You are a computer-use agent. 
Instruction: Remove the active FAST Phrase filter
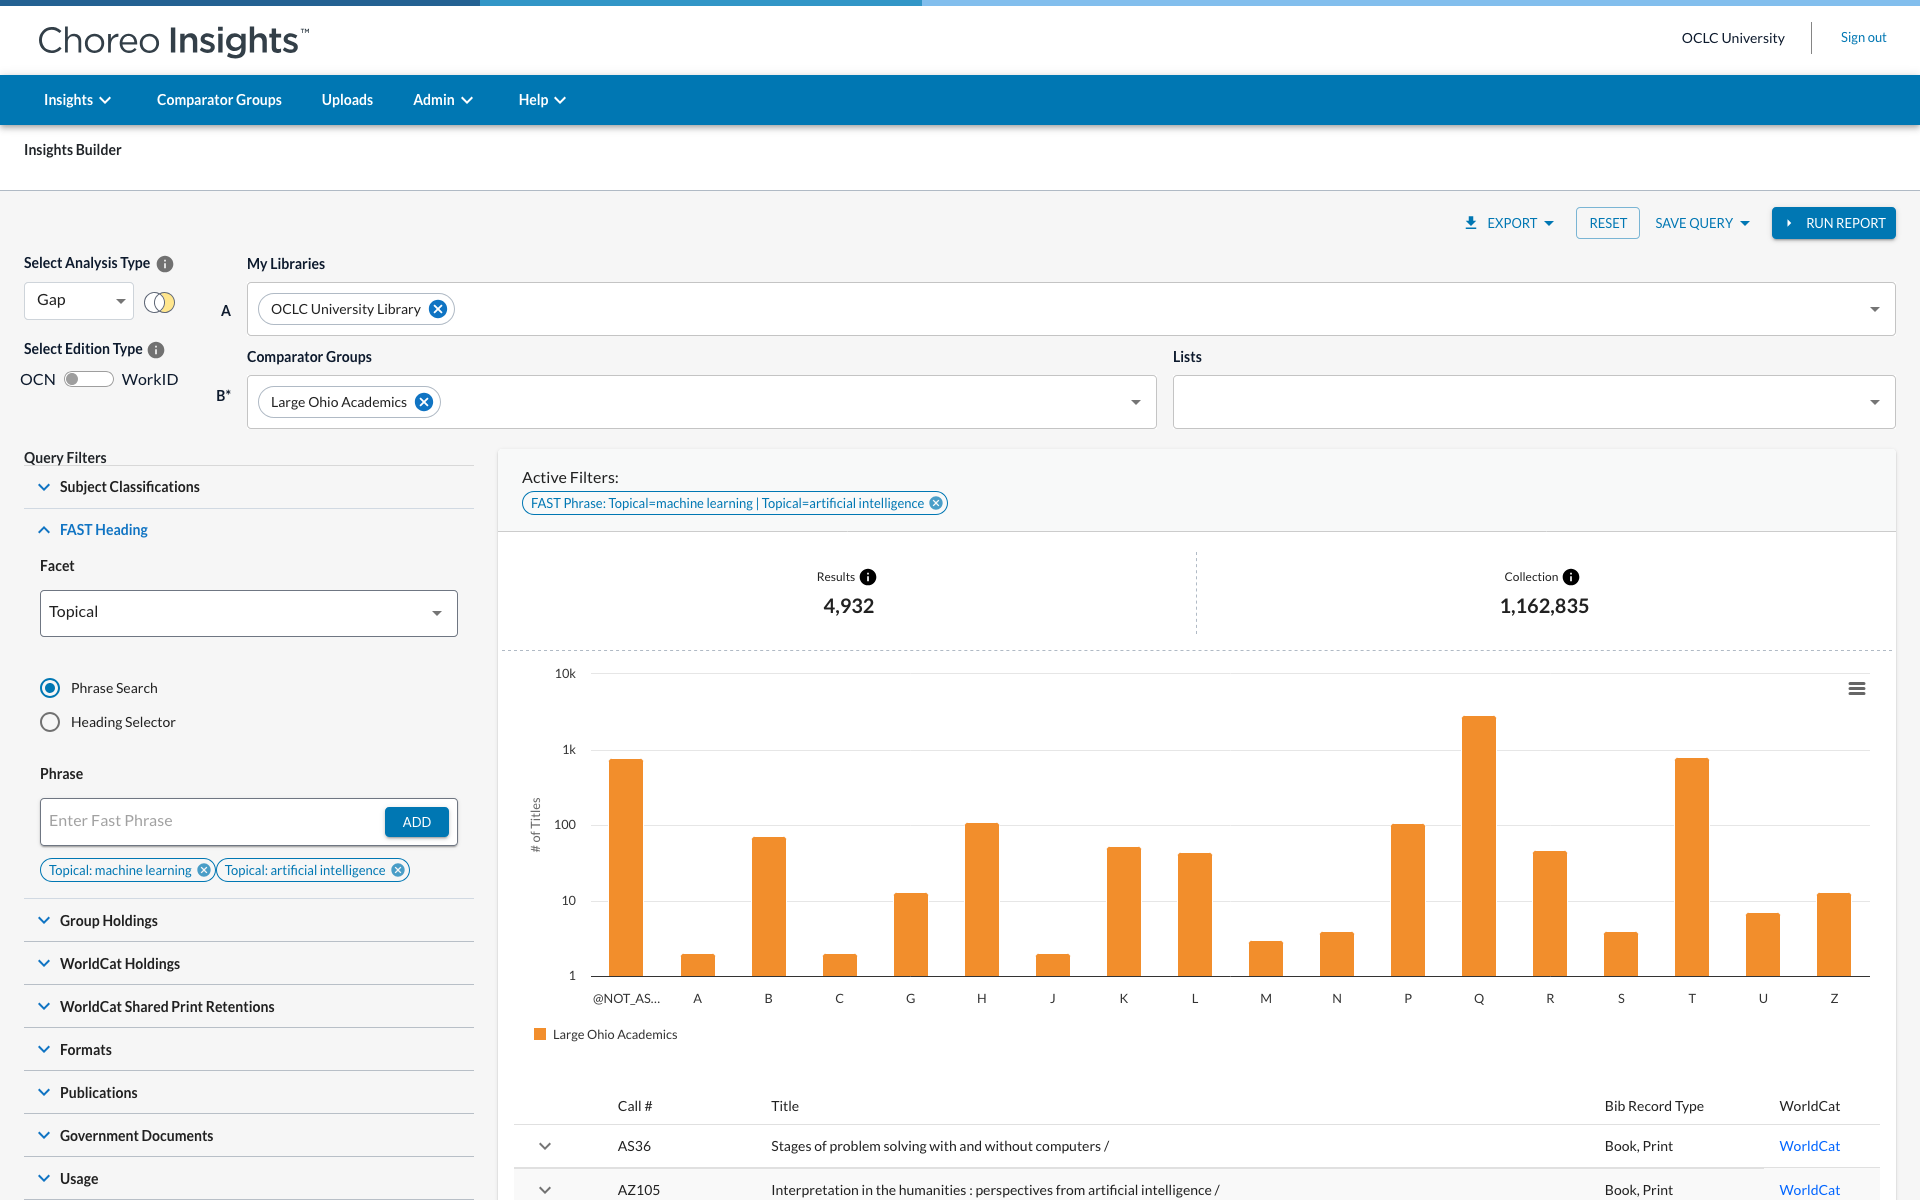936,503
